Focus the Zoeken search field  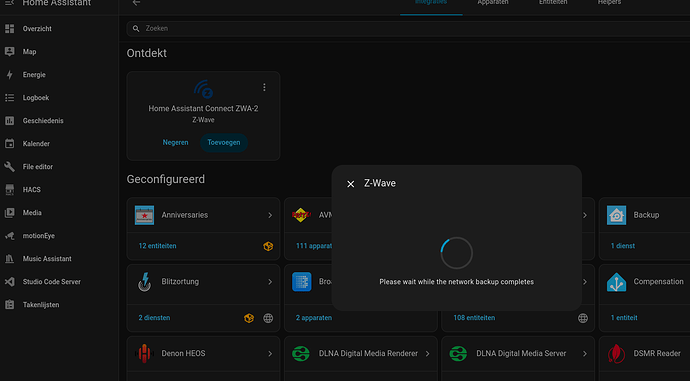pos(408,29)
